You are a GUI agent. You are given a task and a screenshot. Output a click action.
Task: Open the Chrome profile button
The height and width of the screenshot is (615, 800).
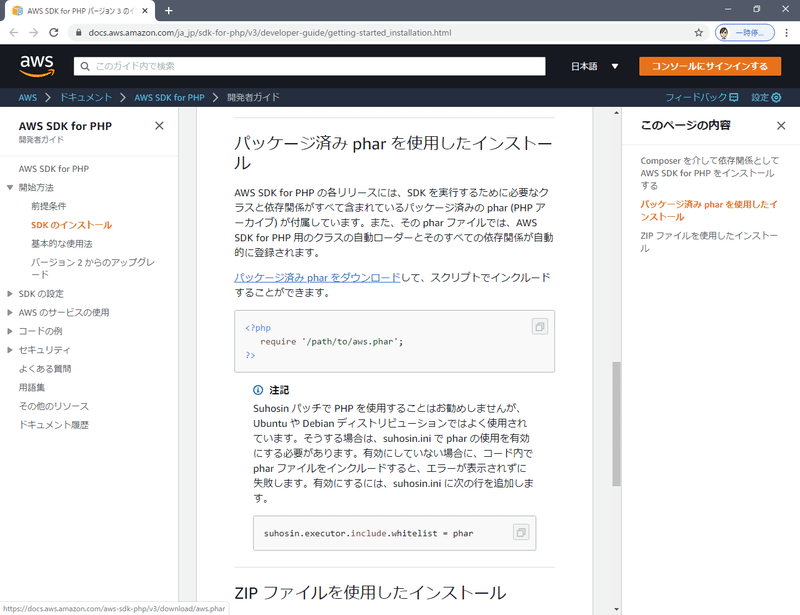pyautogui.click(x=744, y=33)
